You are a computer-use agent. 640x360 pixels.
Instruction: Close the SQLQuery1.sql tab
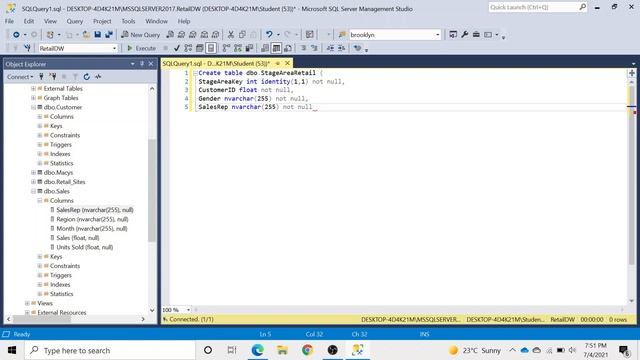point(287,63)
